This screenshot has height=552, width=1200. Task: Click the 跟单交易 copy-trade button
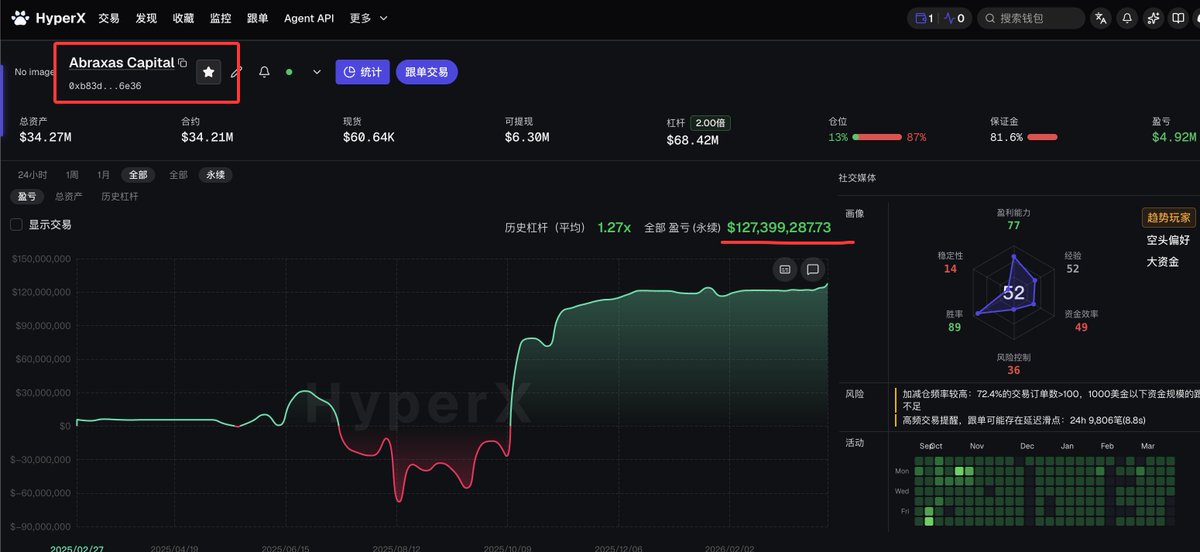point(427,72)
